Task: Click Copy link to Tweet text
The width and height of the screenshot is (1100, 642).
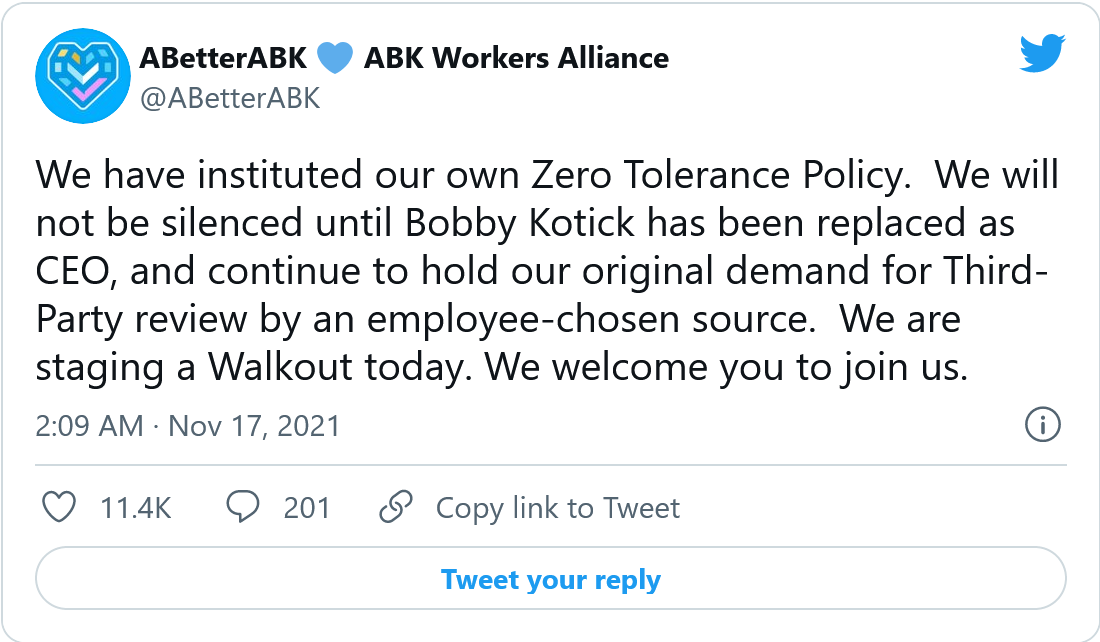Action: click(x=557, y=508)
